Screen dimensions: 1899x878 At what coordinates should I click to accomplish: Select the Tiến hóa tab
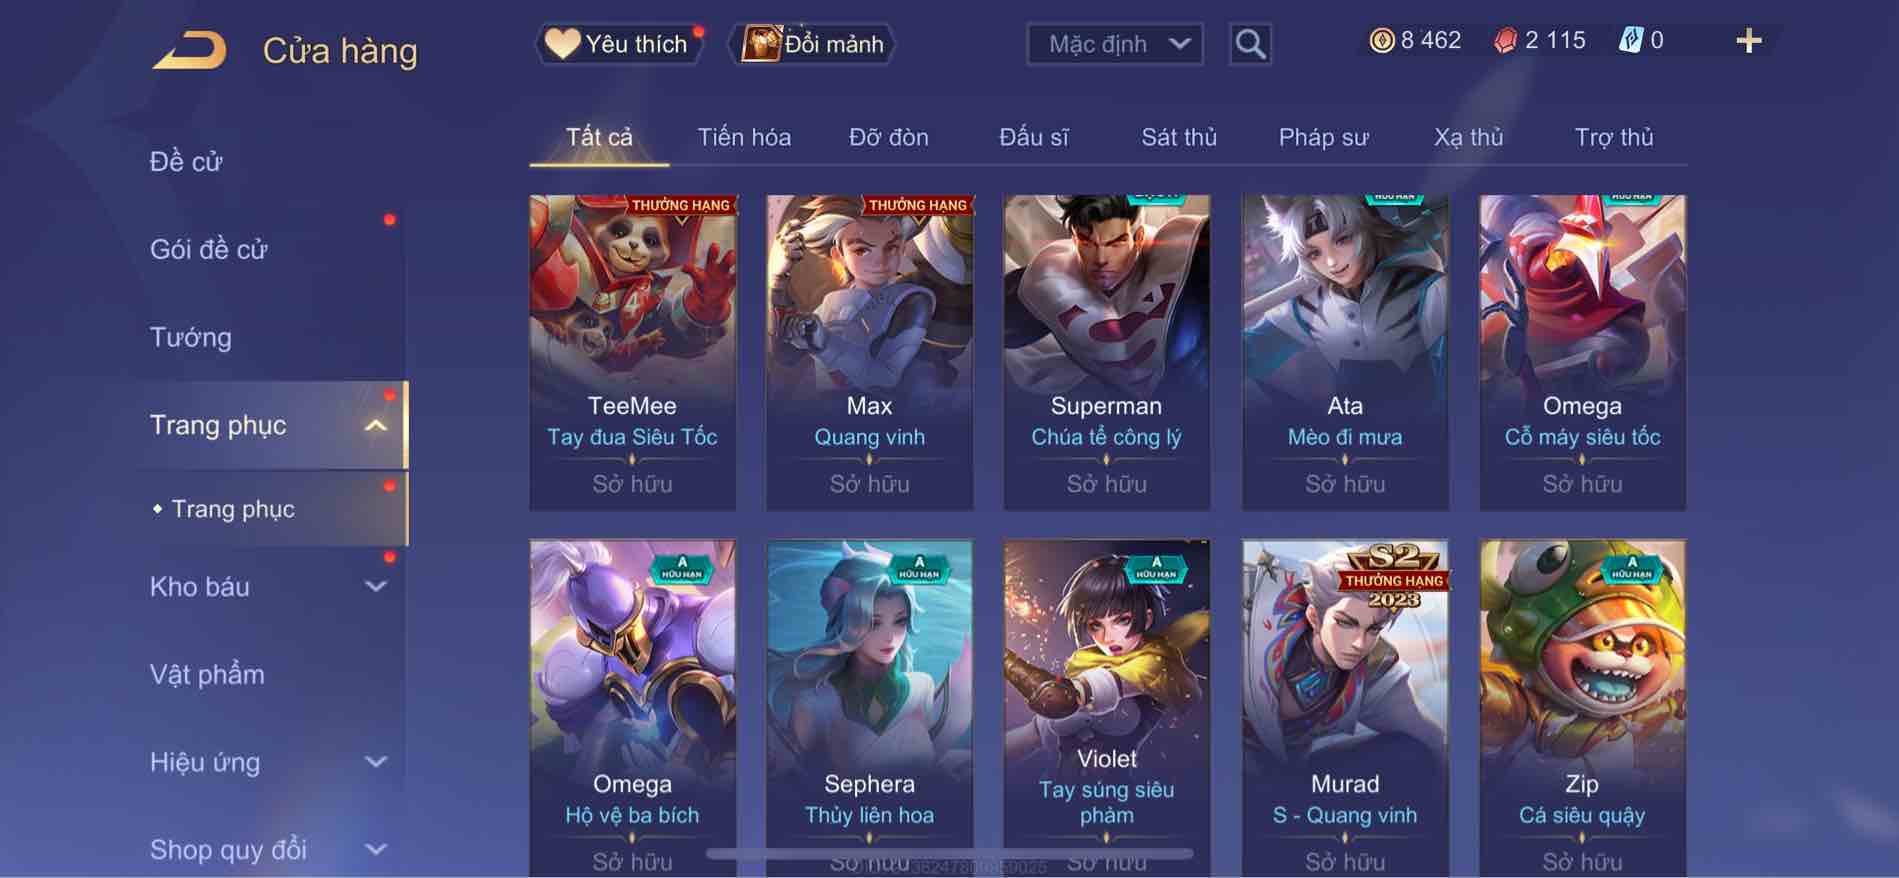pyautogui.click(x=744, y=137)
